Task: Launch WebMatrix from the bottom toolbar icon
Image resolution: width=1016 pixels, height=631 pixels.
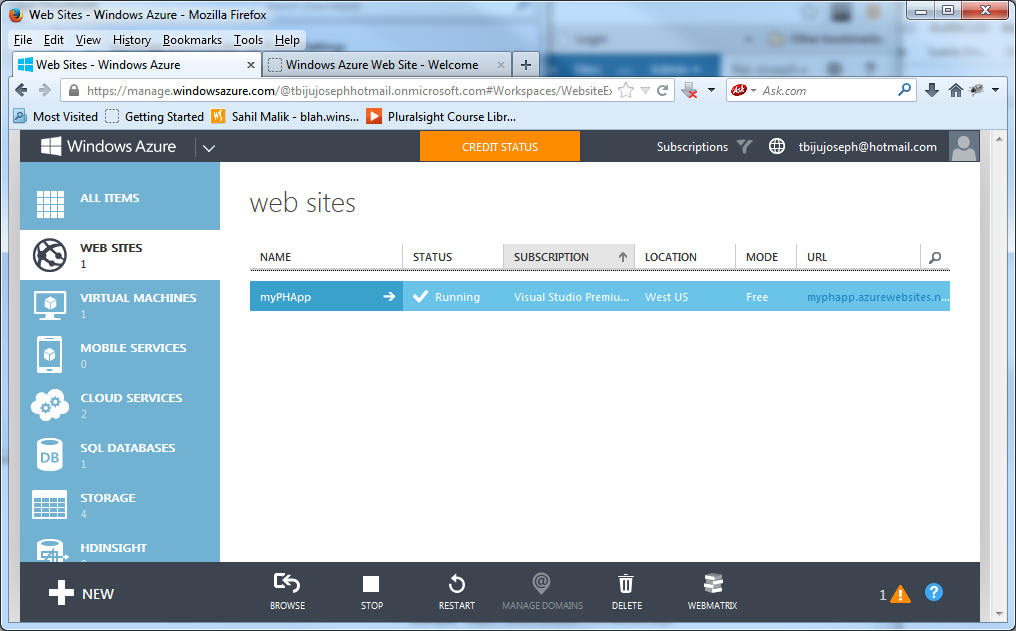Action: pos(713,583)
